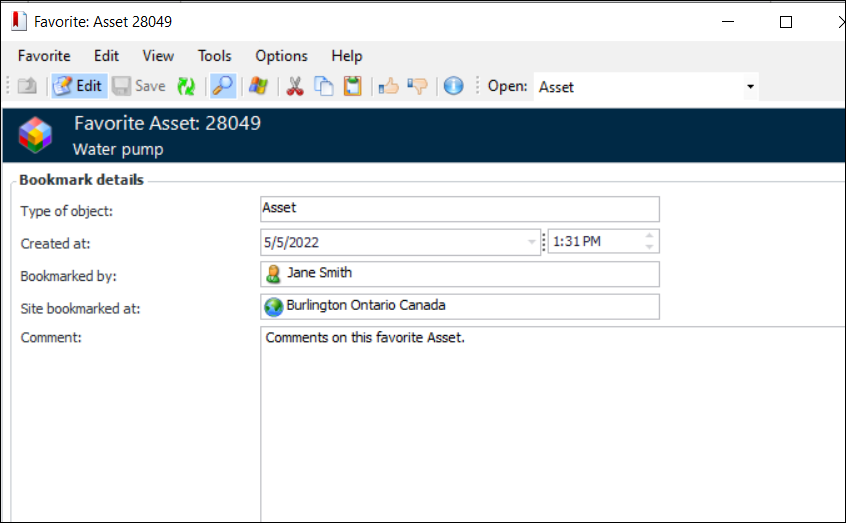846x523 pixels.
Task: Open the Created at date dropdown
Action: (x=531, y=242)
